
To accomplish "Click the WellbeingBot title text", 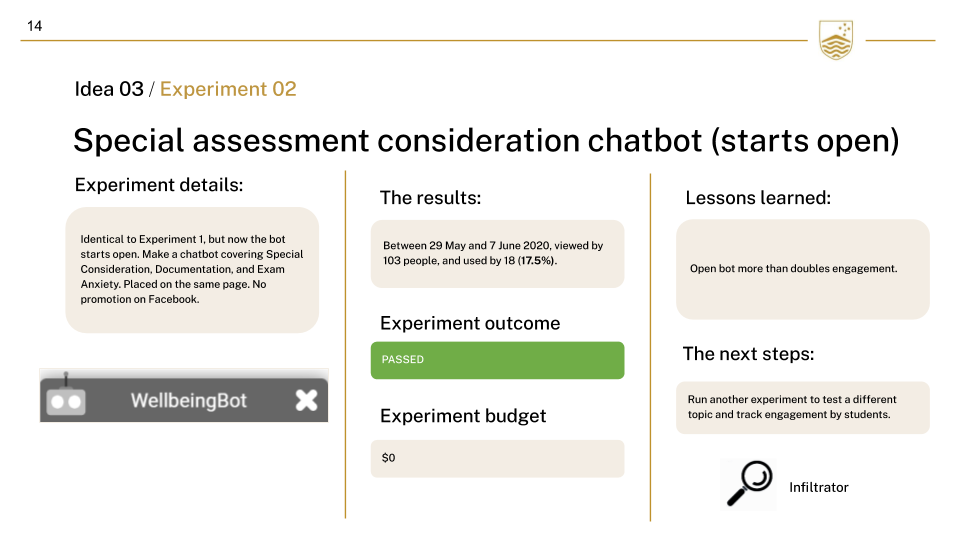I will pos(188,401).
